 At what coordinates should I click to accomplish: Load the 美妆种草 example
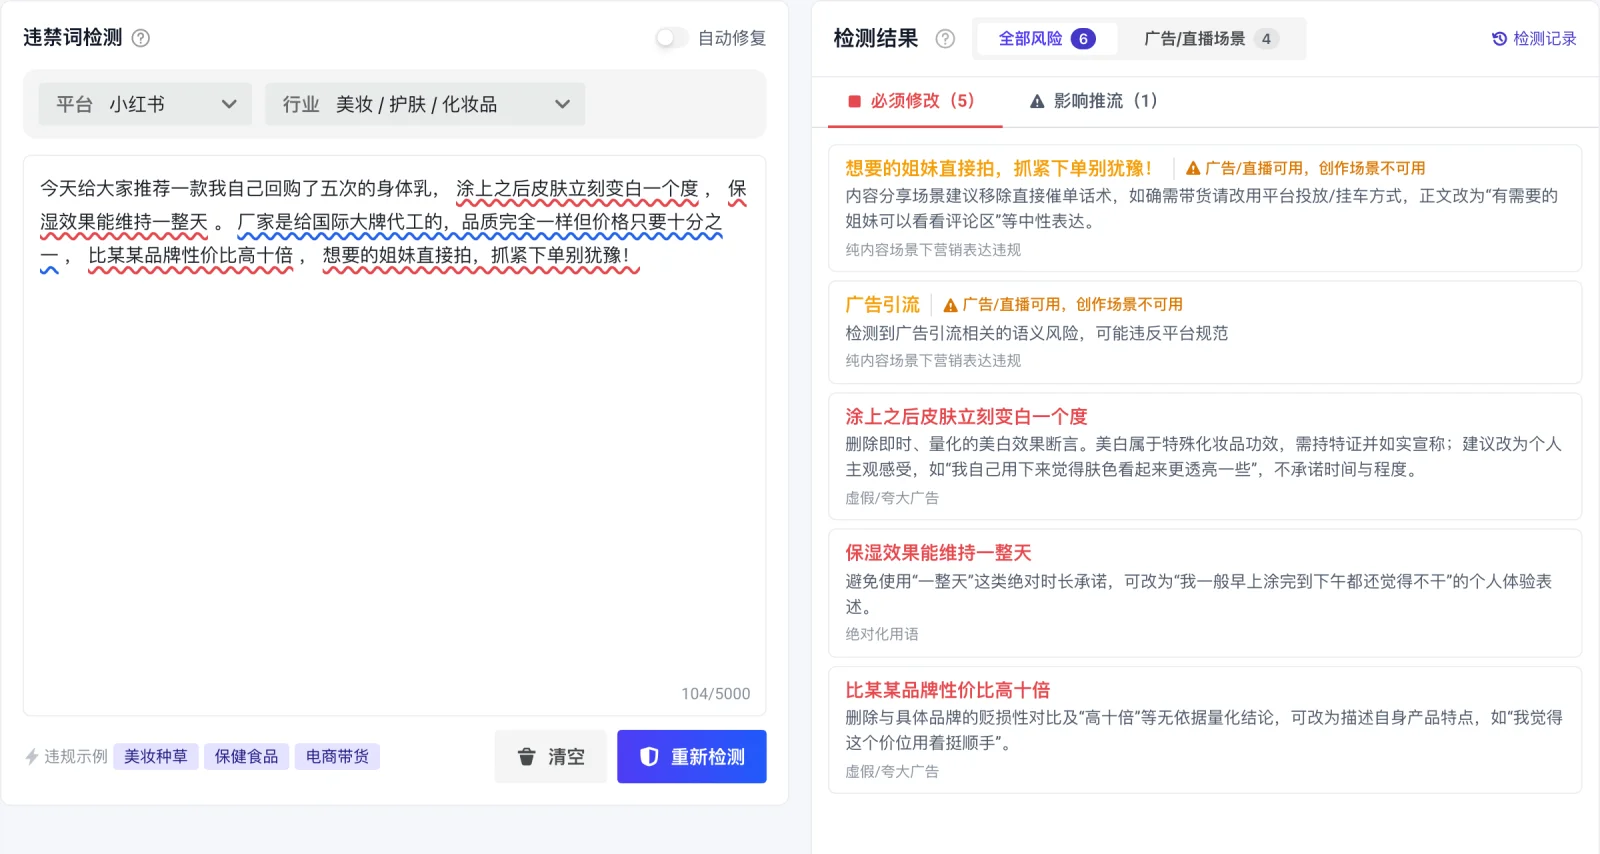click(156, 756)
